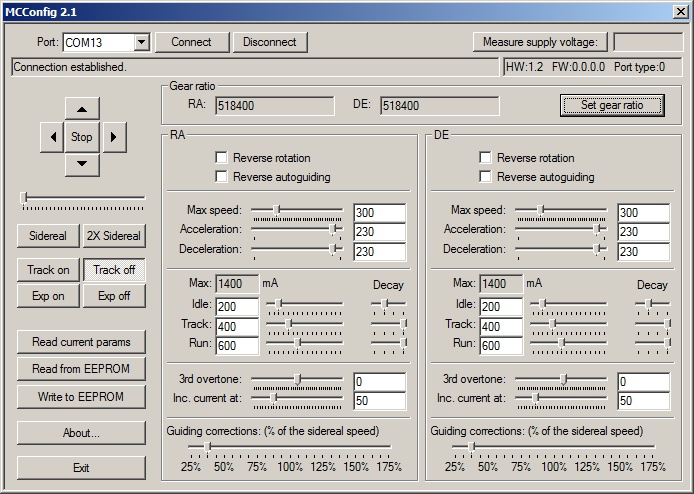Click the RA Max speed input field

click(x=379, y=213)
